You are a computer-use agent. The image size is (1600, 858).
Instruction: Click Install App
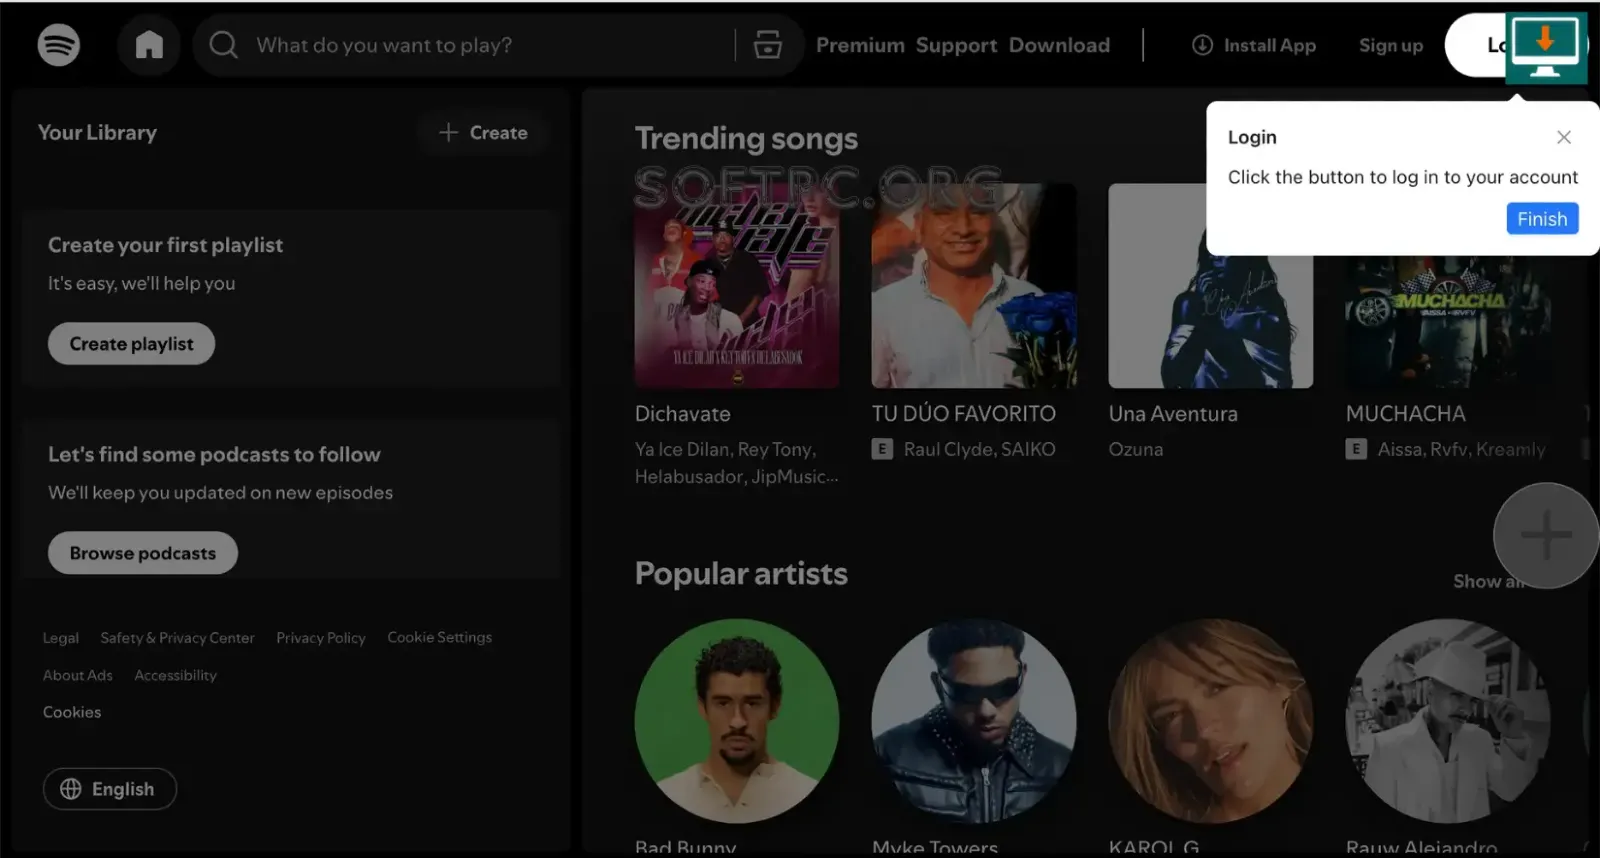[1254, 45]
